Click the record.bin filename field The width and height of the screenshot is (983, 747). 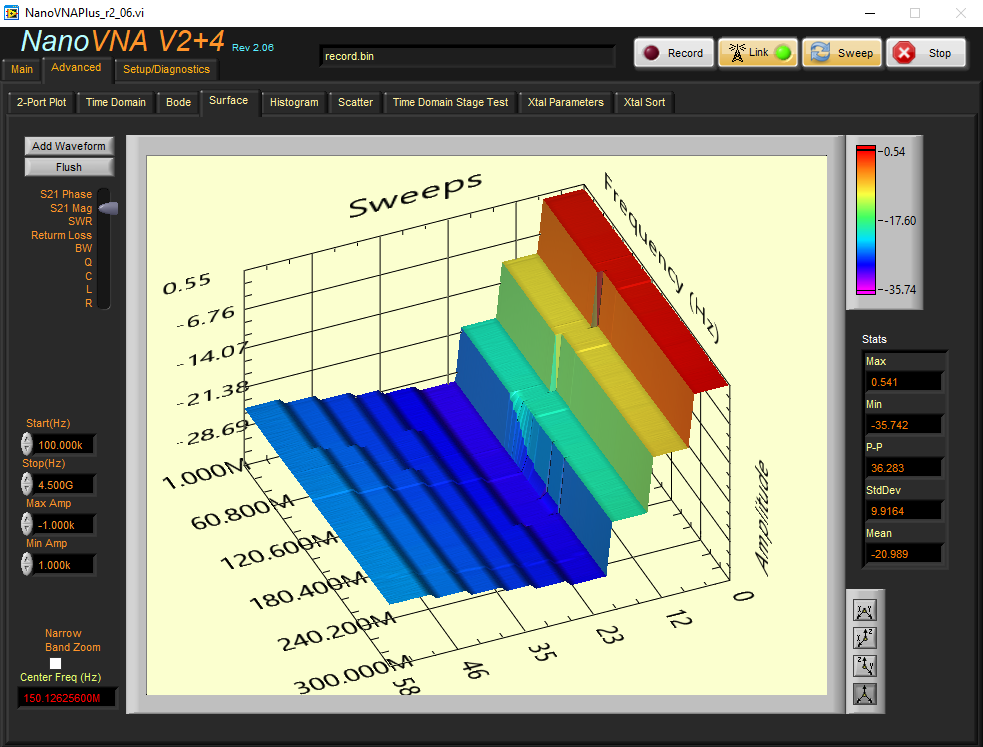pos(467,56)
